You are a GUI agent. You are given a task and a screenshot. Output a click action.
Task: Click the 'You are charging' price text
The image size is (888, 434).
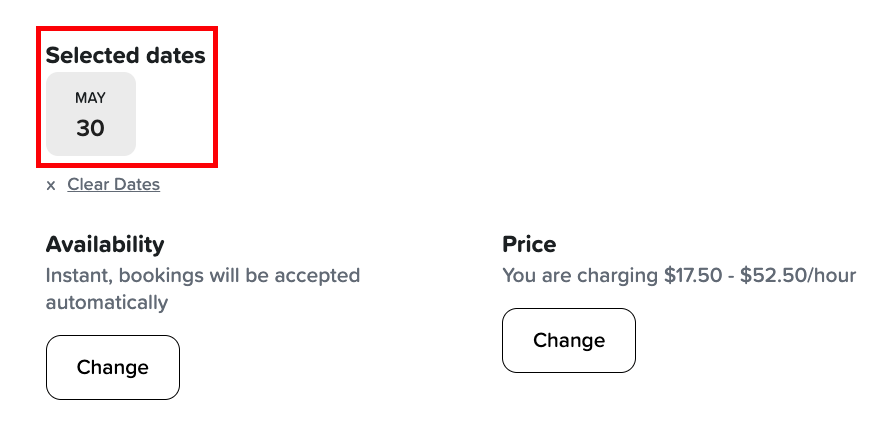pyautogui.click(x=679, y=275)
